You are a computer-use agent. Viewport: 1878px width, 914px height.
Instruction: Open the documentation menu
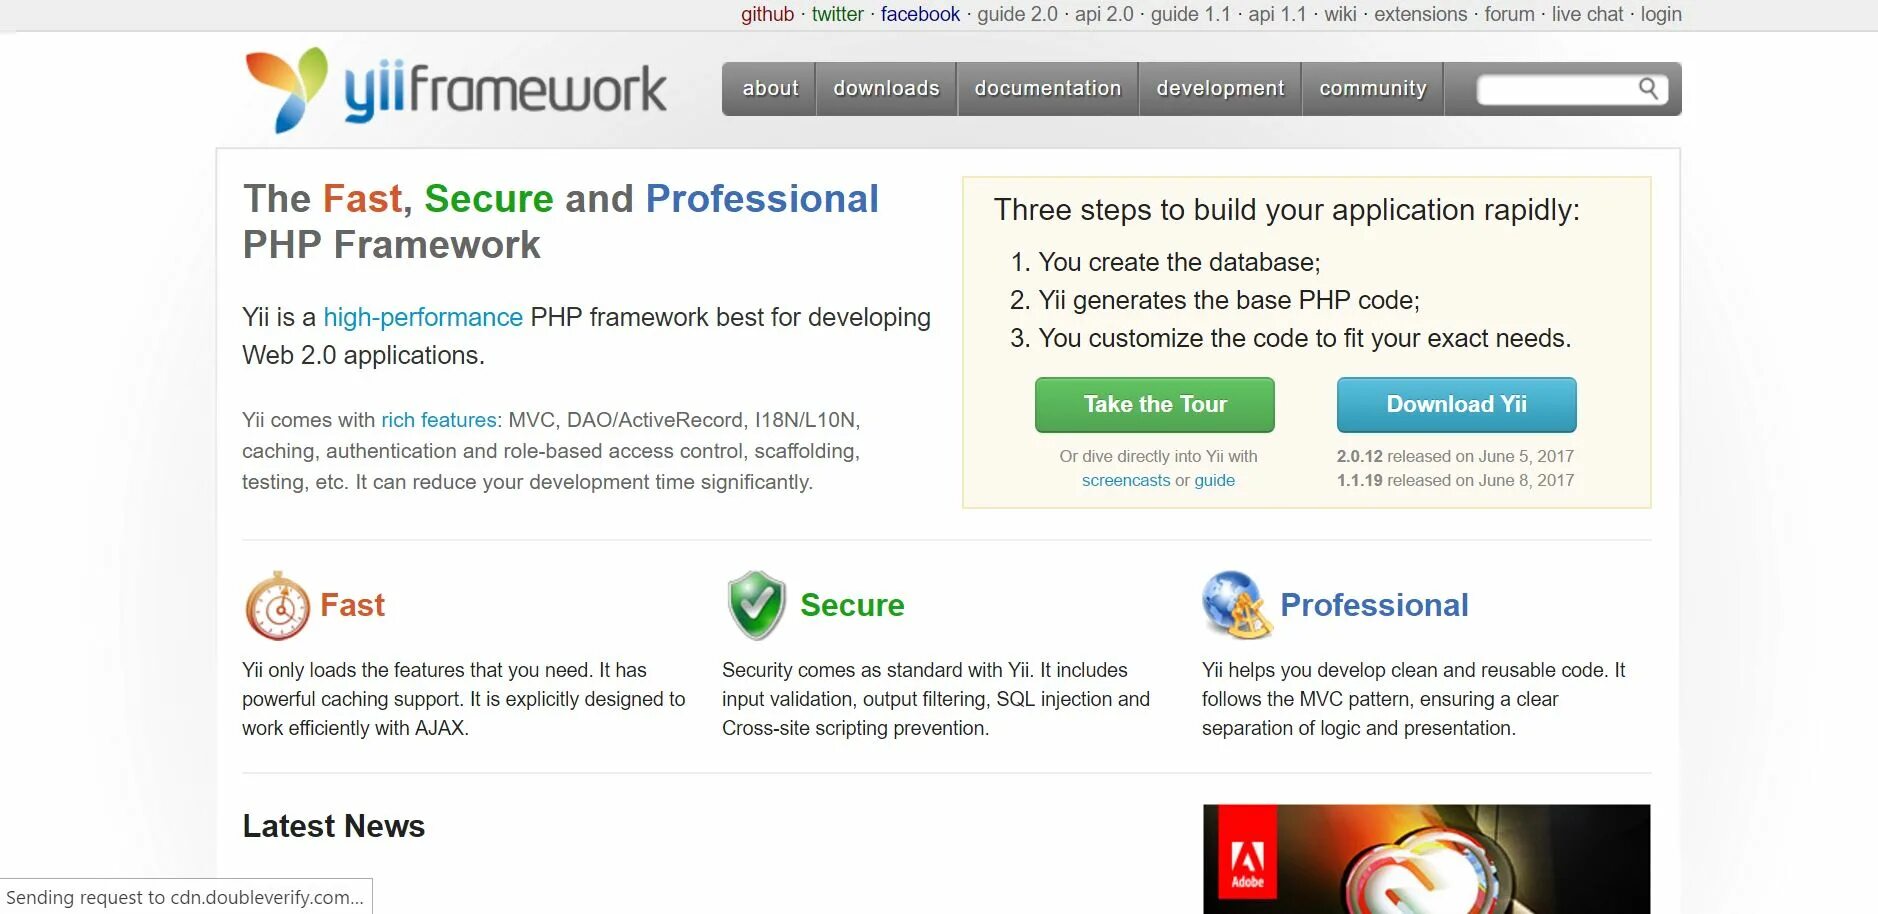tap(1048, 88)
